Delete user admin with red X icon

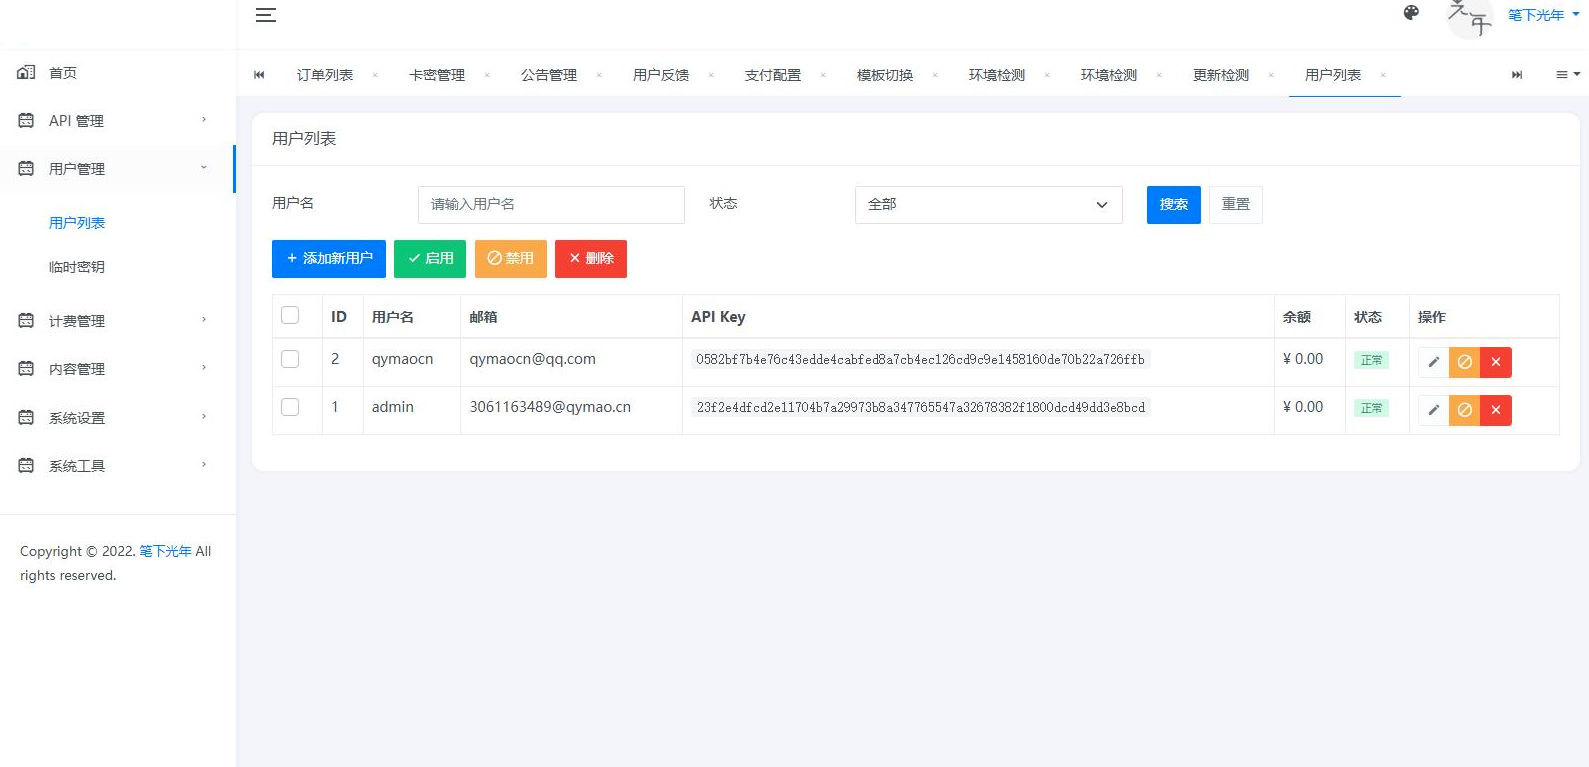[1496, 410]
